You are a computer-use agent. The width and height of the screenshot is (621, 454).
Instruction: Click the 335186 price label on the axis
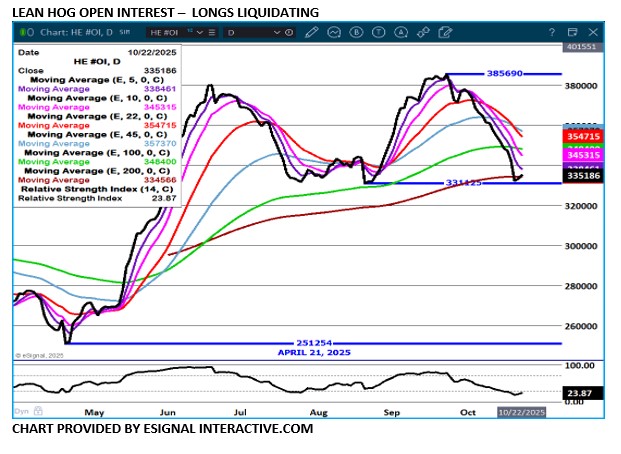point(583,174)
